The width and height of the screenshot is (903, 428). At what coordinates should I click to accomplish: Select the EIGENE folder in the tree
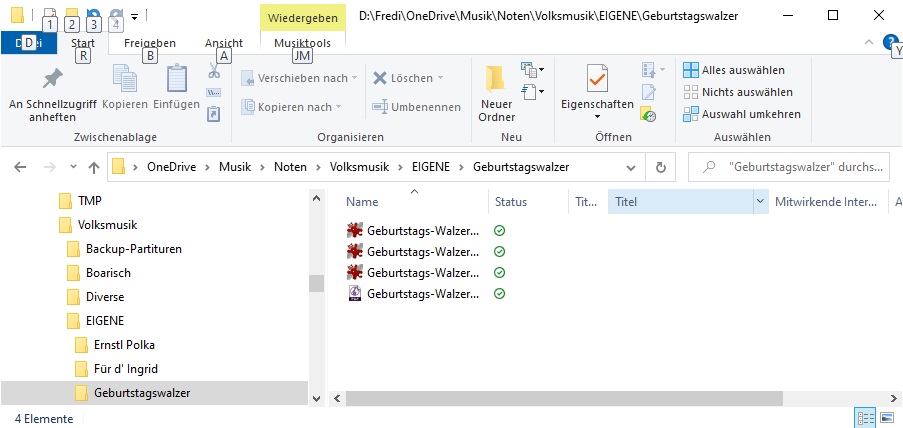pos(105,321)
